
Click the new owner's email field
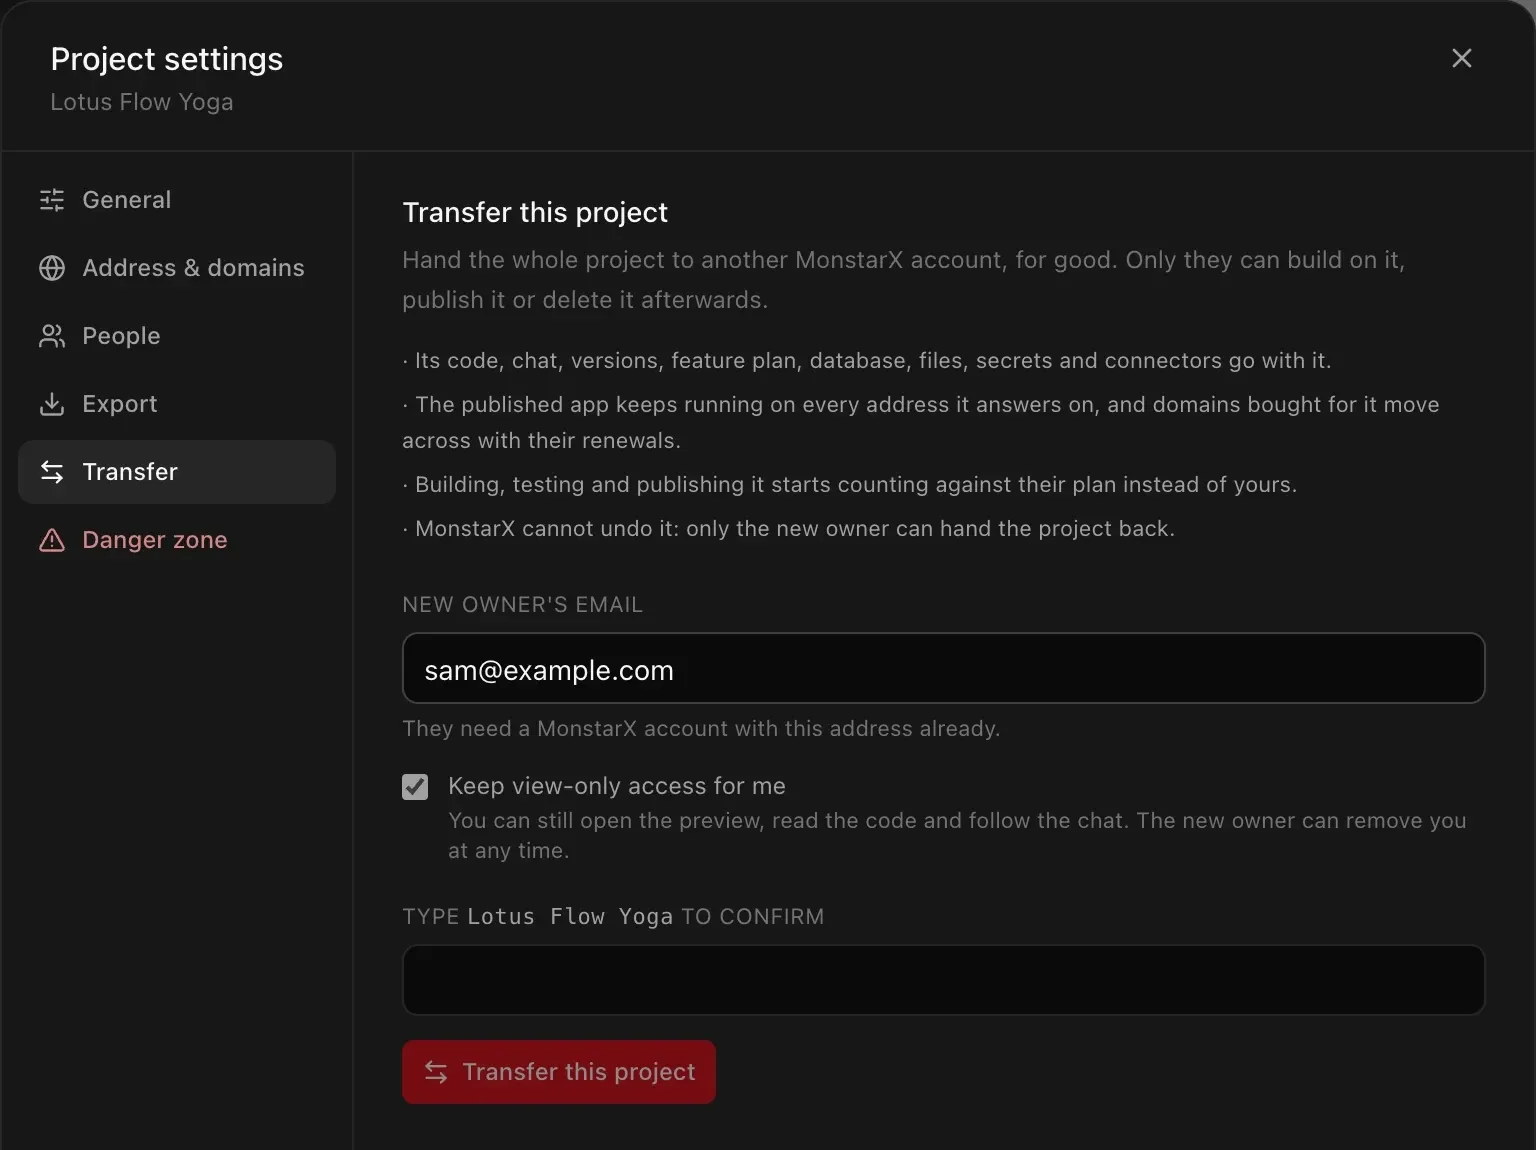(x=943, y=668)
